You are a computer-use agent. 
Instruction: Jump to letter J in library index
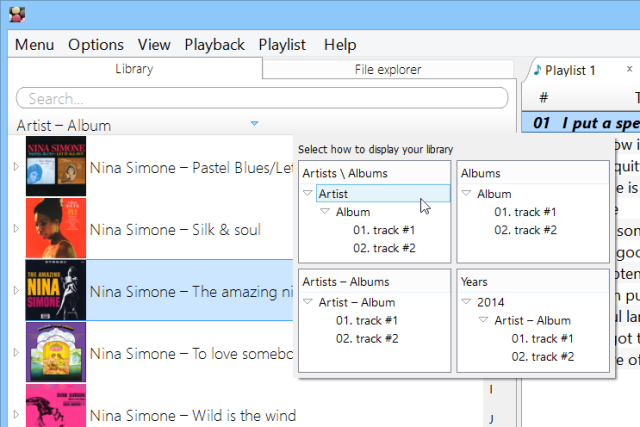(x=491, y=418)
